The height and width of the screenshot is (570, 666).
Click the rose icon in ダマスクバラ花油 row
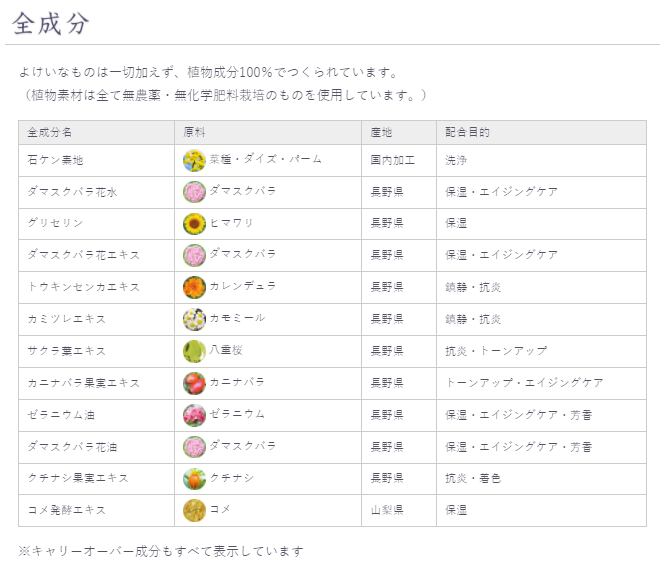pyautogui.click(x=194, y=447)
